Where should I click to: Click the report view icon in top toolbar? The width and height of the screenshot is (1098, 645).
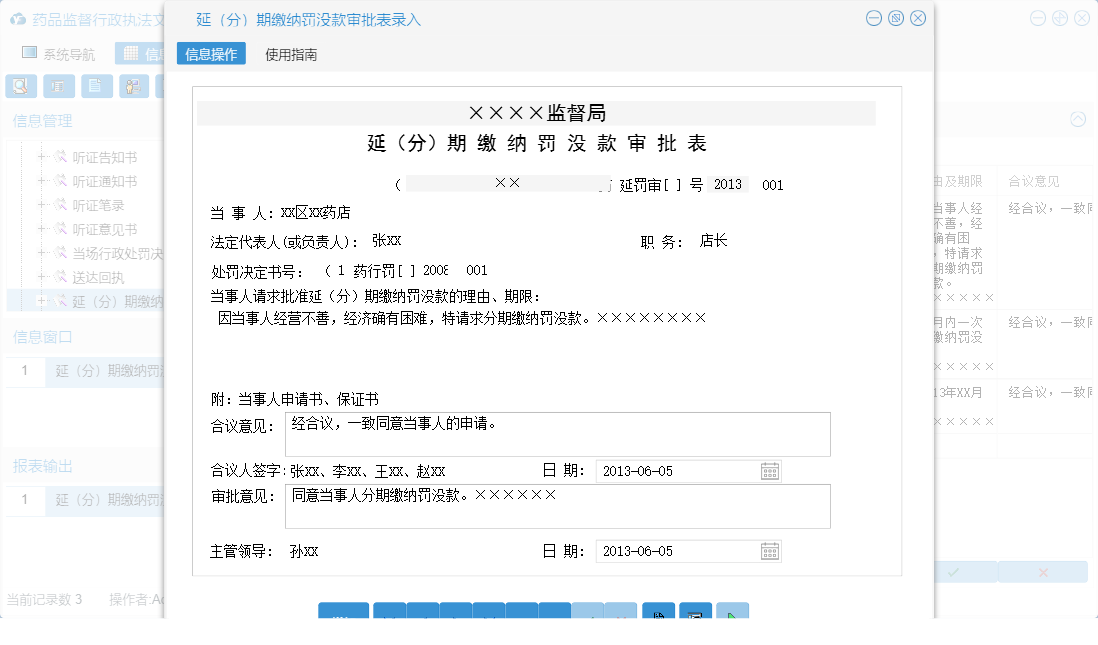58,86
